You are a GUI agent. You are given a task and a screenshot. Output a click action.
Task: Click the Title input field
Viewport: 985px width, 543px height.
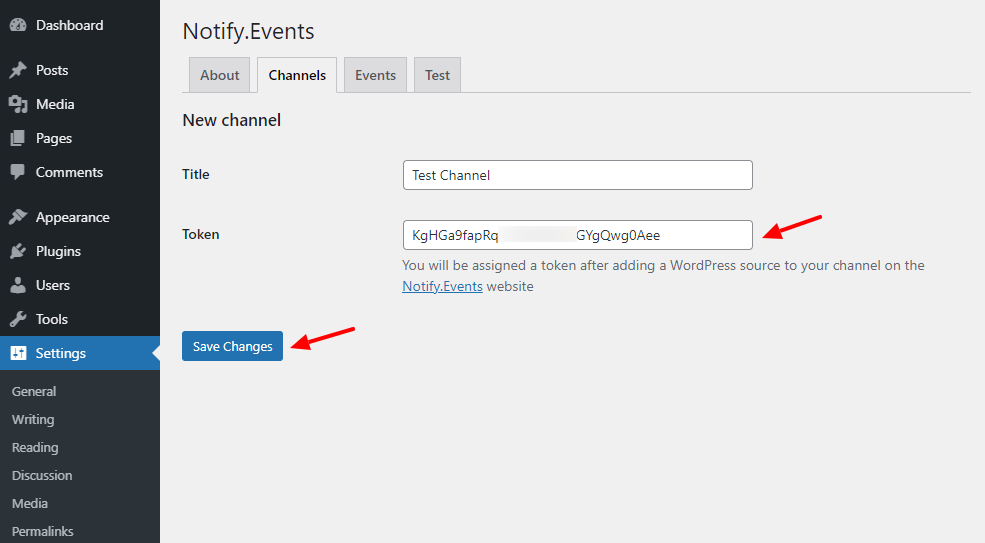577,175
